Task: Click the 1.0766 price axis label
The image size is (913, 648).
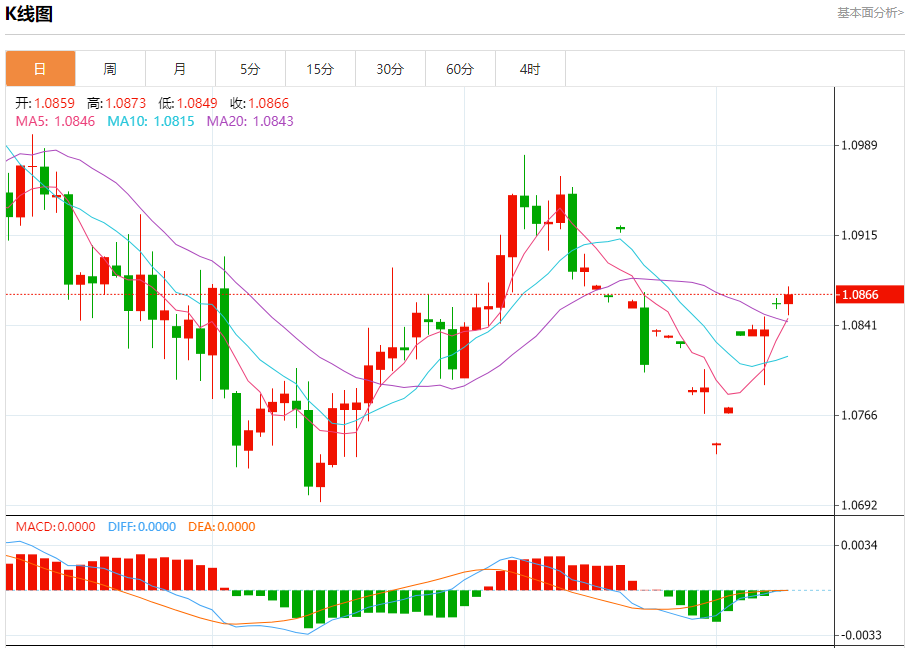Action: (x=859, y=415)
